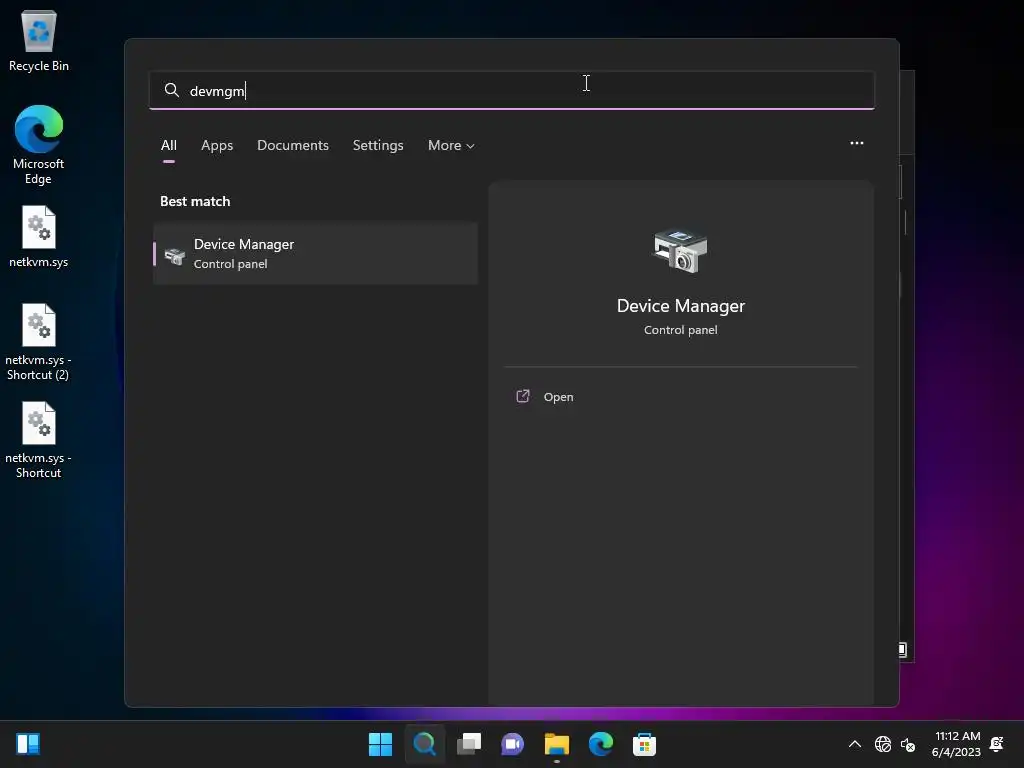Image resolution: width=1024 pixels, height=768 pixels.
Task: Switch to the Settings search tab
Action: 378,146
